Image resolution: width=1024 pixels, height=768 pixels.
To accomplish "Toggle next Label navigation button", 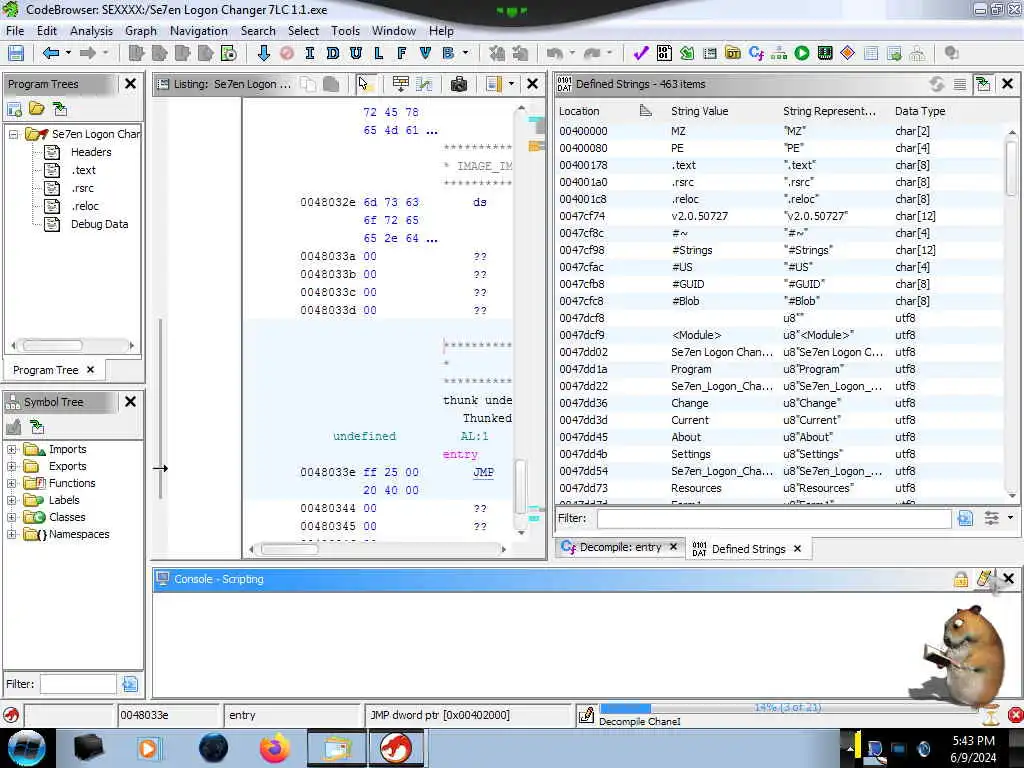I will tap(379, 54).
